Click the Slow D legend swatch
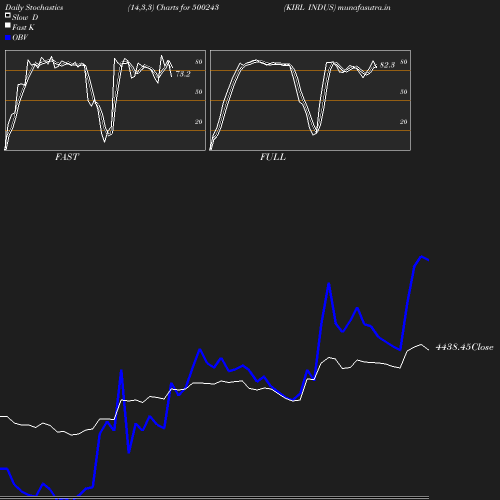This screenshot has height=500, width=500. tap(8, 15)
